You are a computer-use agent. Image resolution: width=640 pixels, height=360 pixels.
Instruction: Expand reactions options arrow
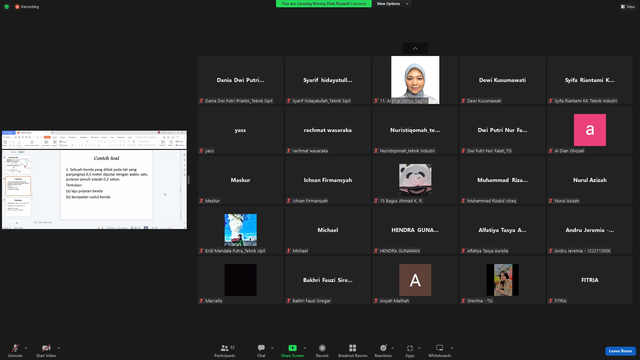(x=393, y=348)
